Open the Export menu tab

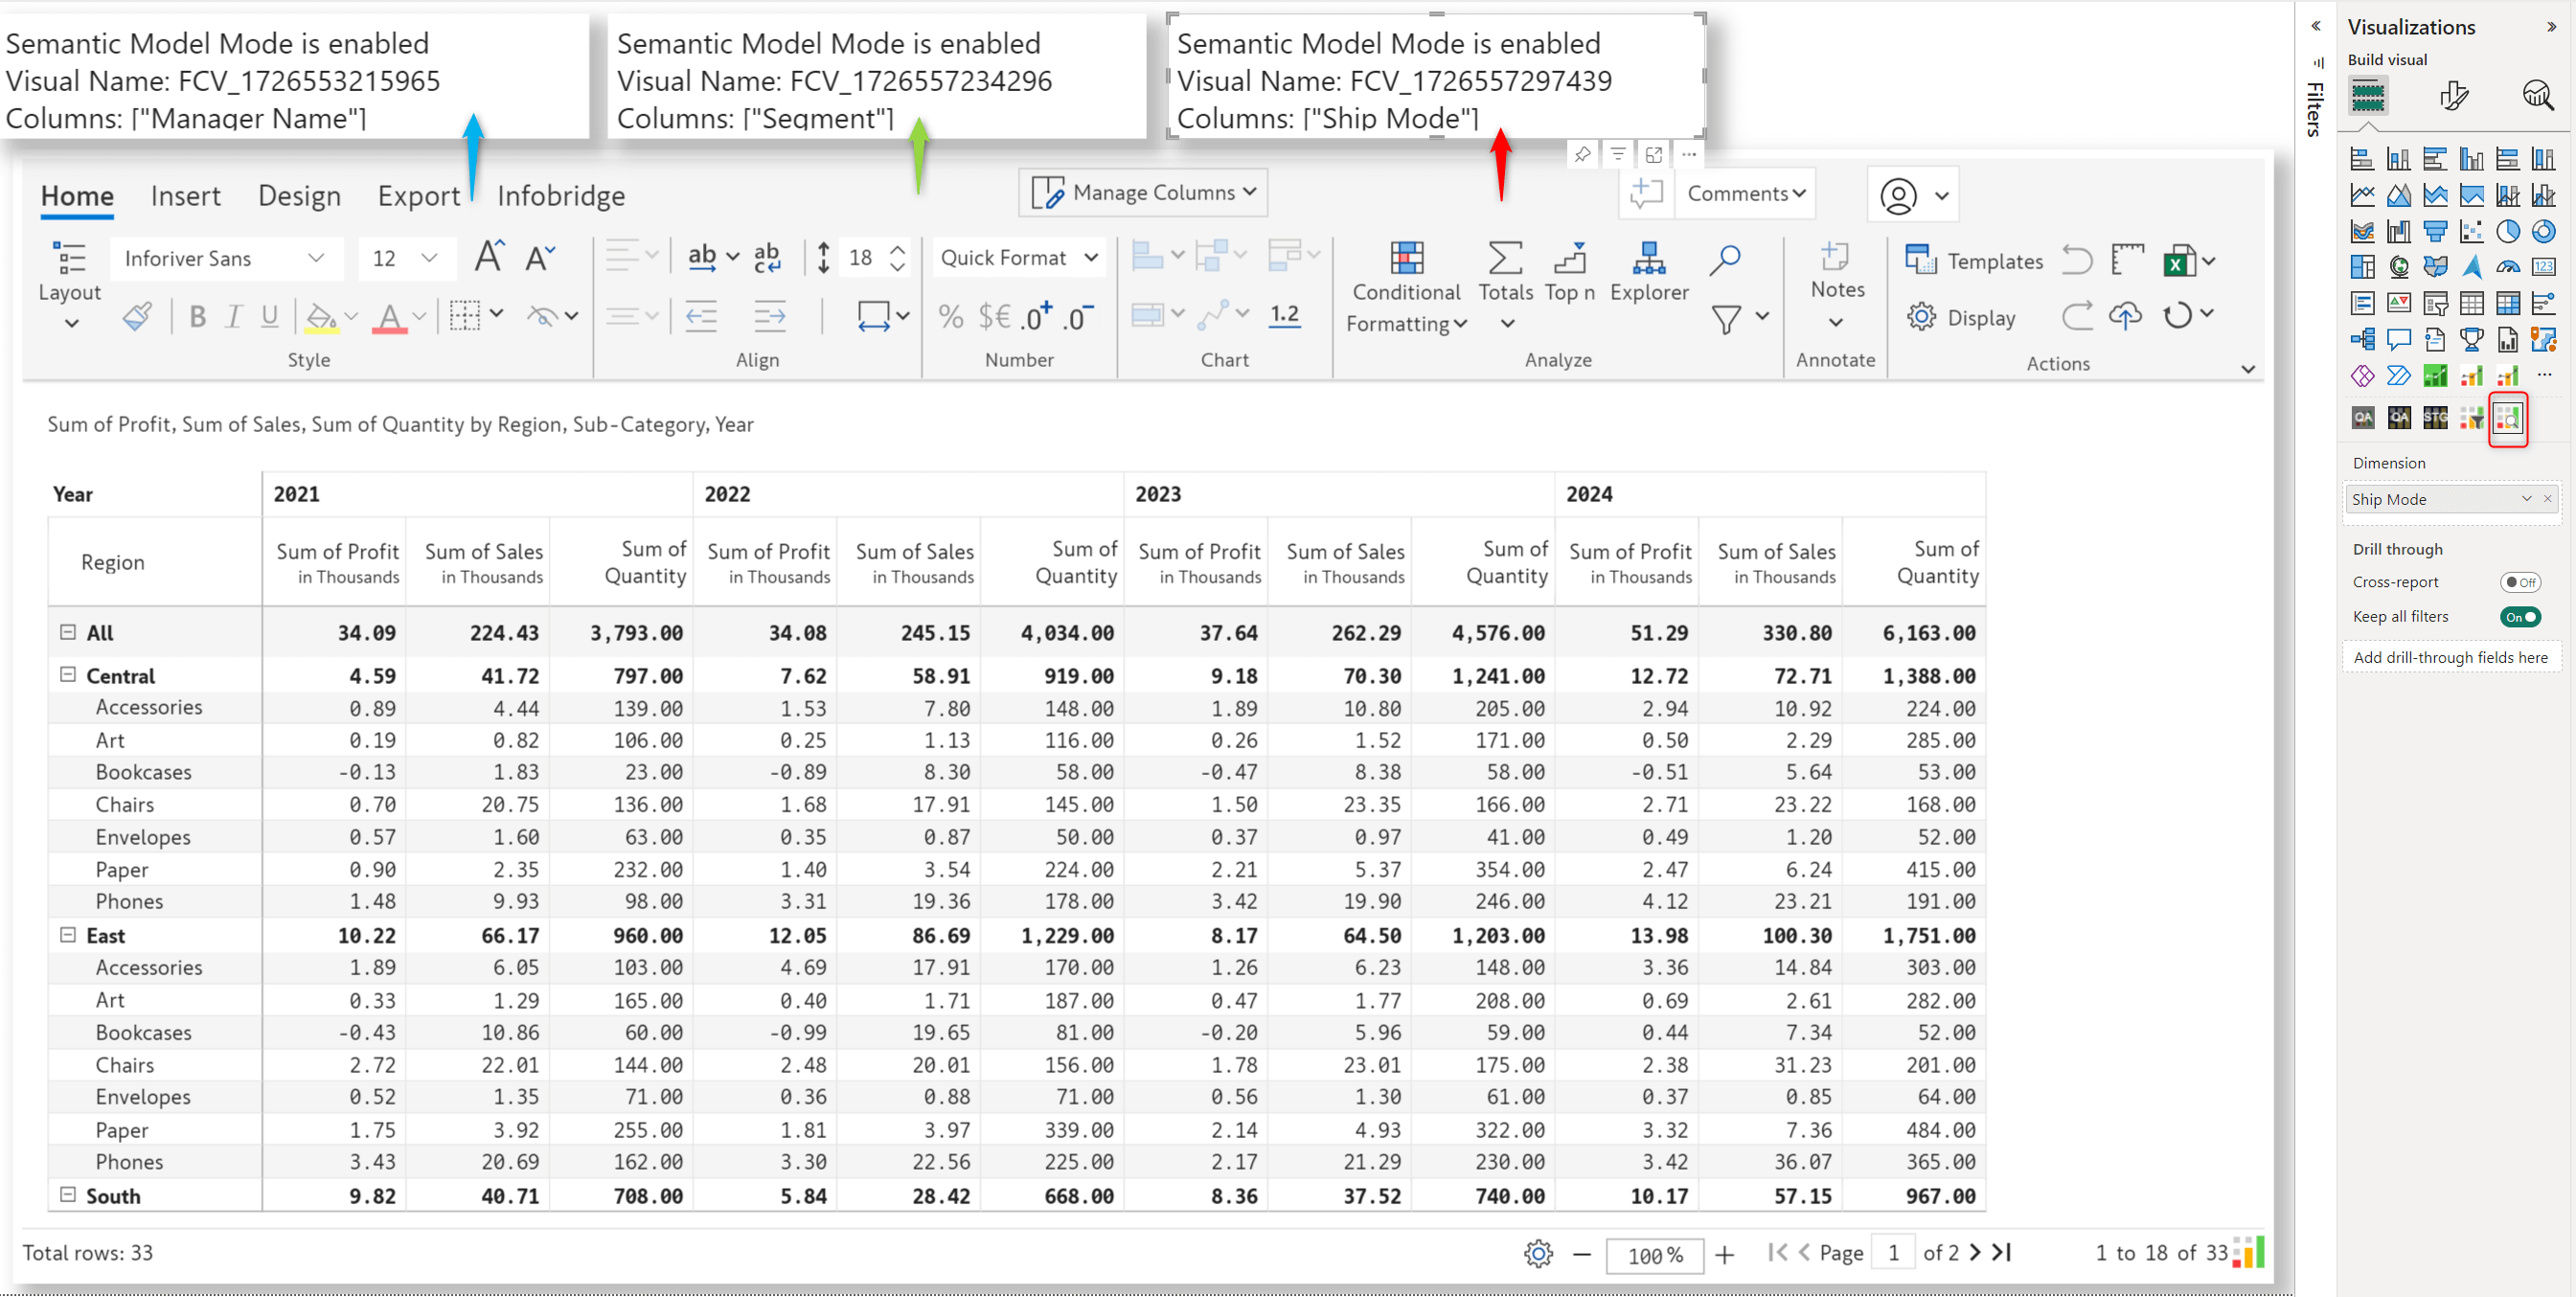click(417, 195)
